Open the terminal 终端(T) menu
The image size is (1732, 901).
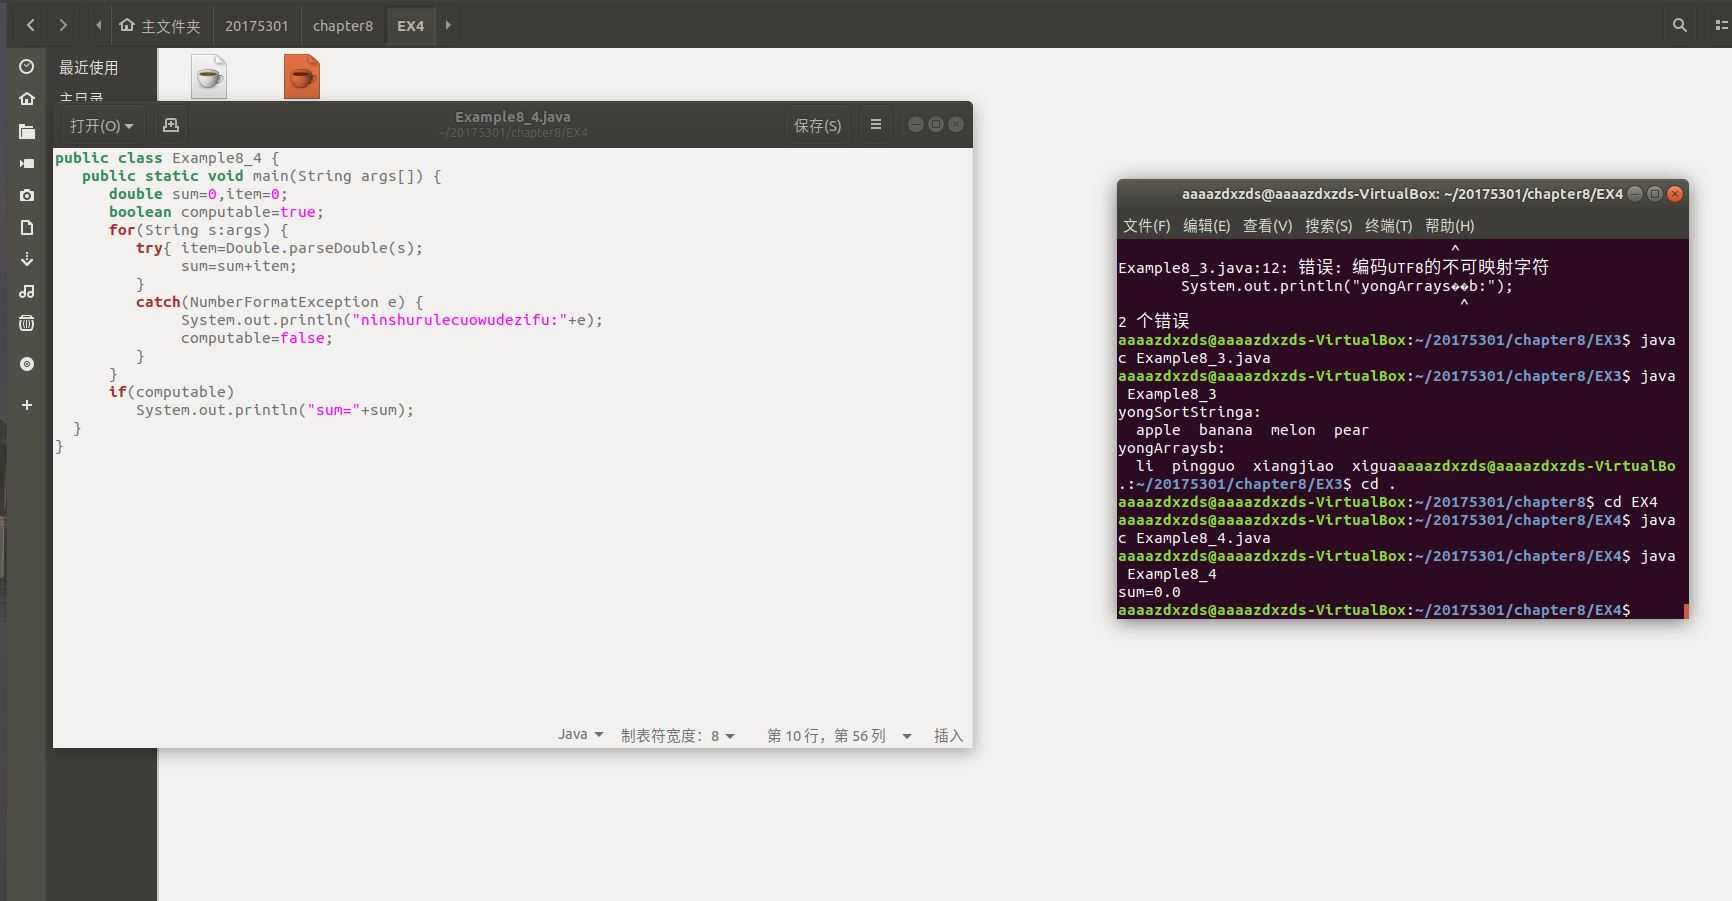[1388, 226]
